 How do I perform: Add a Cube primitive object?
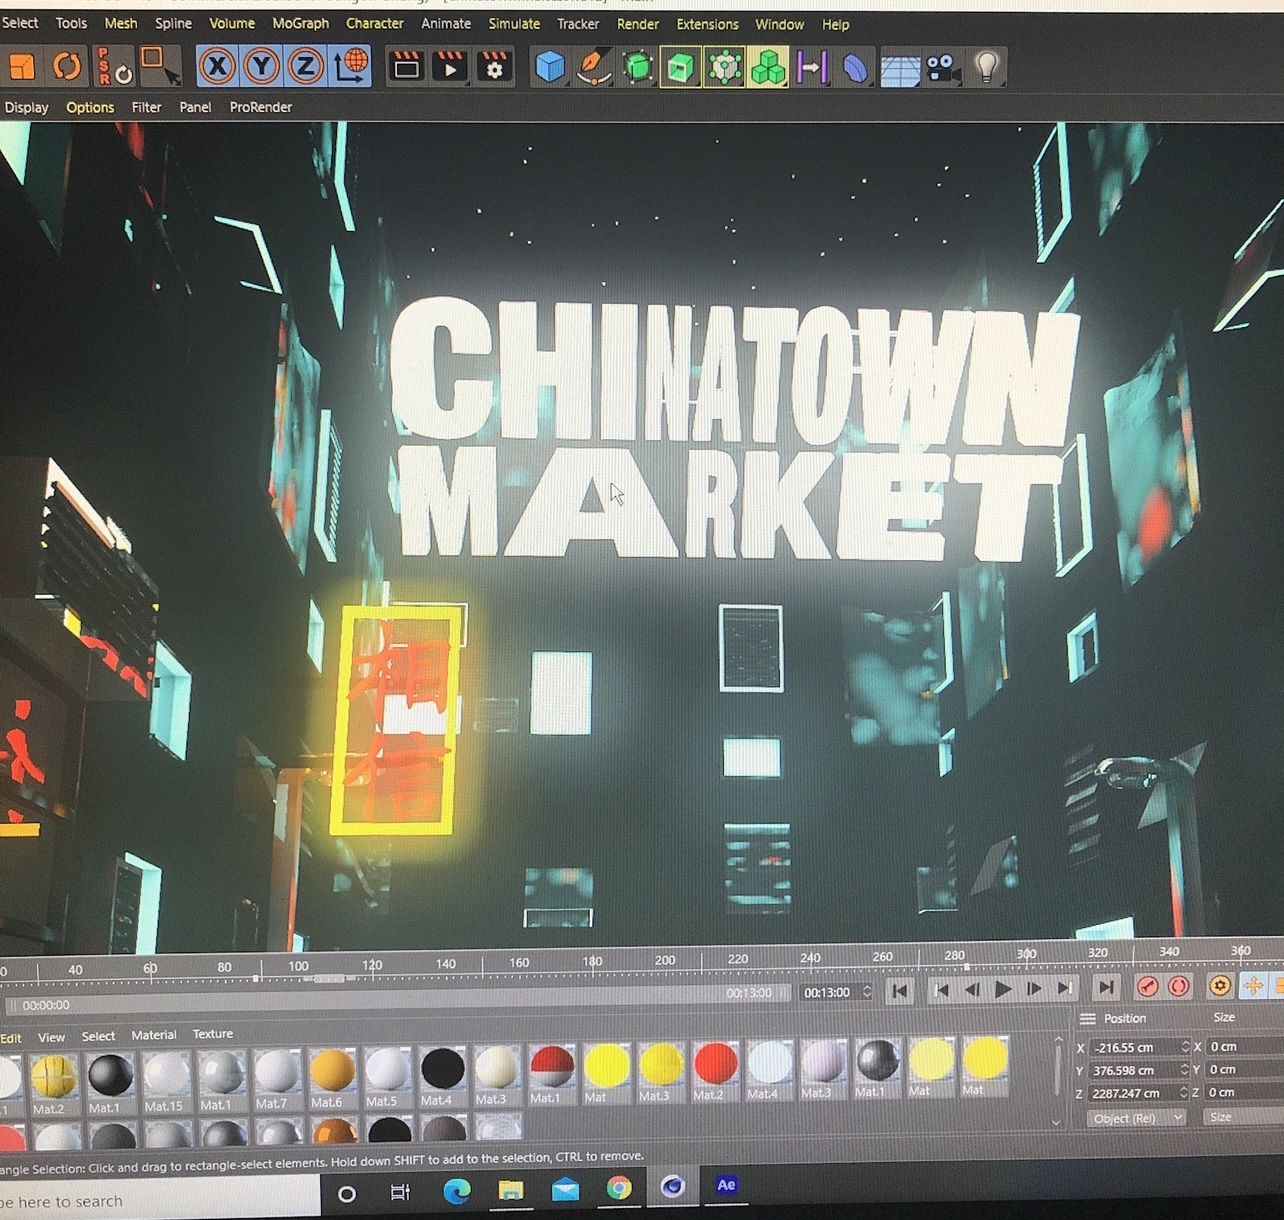[x=549, y=67]
